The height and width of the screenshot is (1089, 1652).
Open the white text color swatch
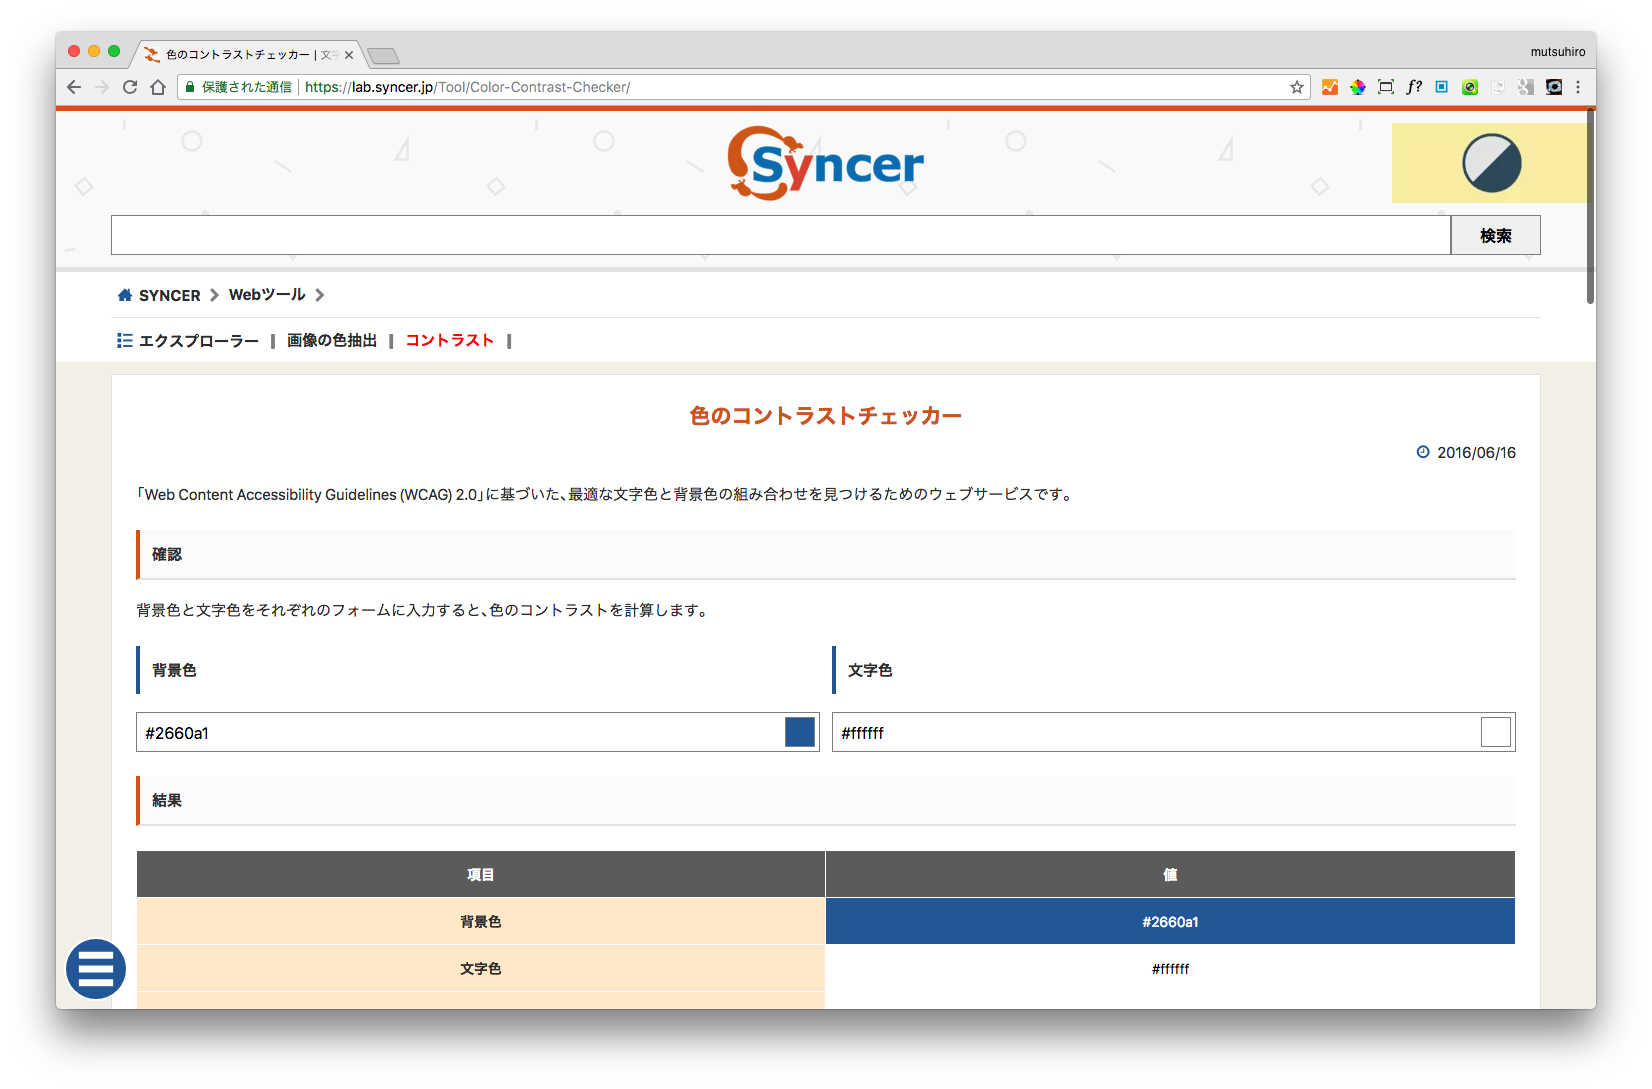[x=1496, y=732]
